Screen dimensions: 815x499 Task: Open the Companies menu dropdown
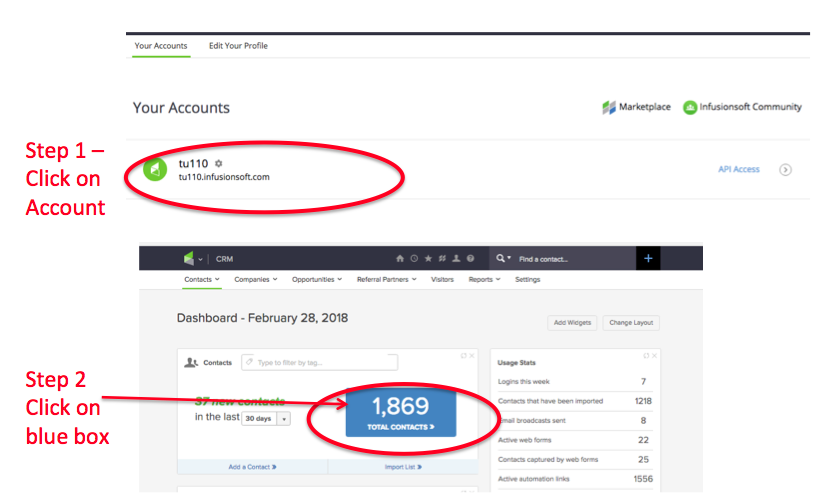point(256,279)
